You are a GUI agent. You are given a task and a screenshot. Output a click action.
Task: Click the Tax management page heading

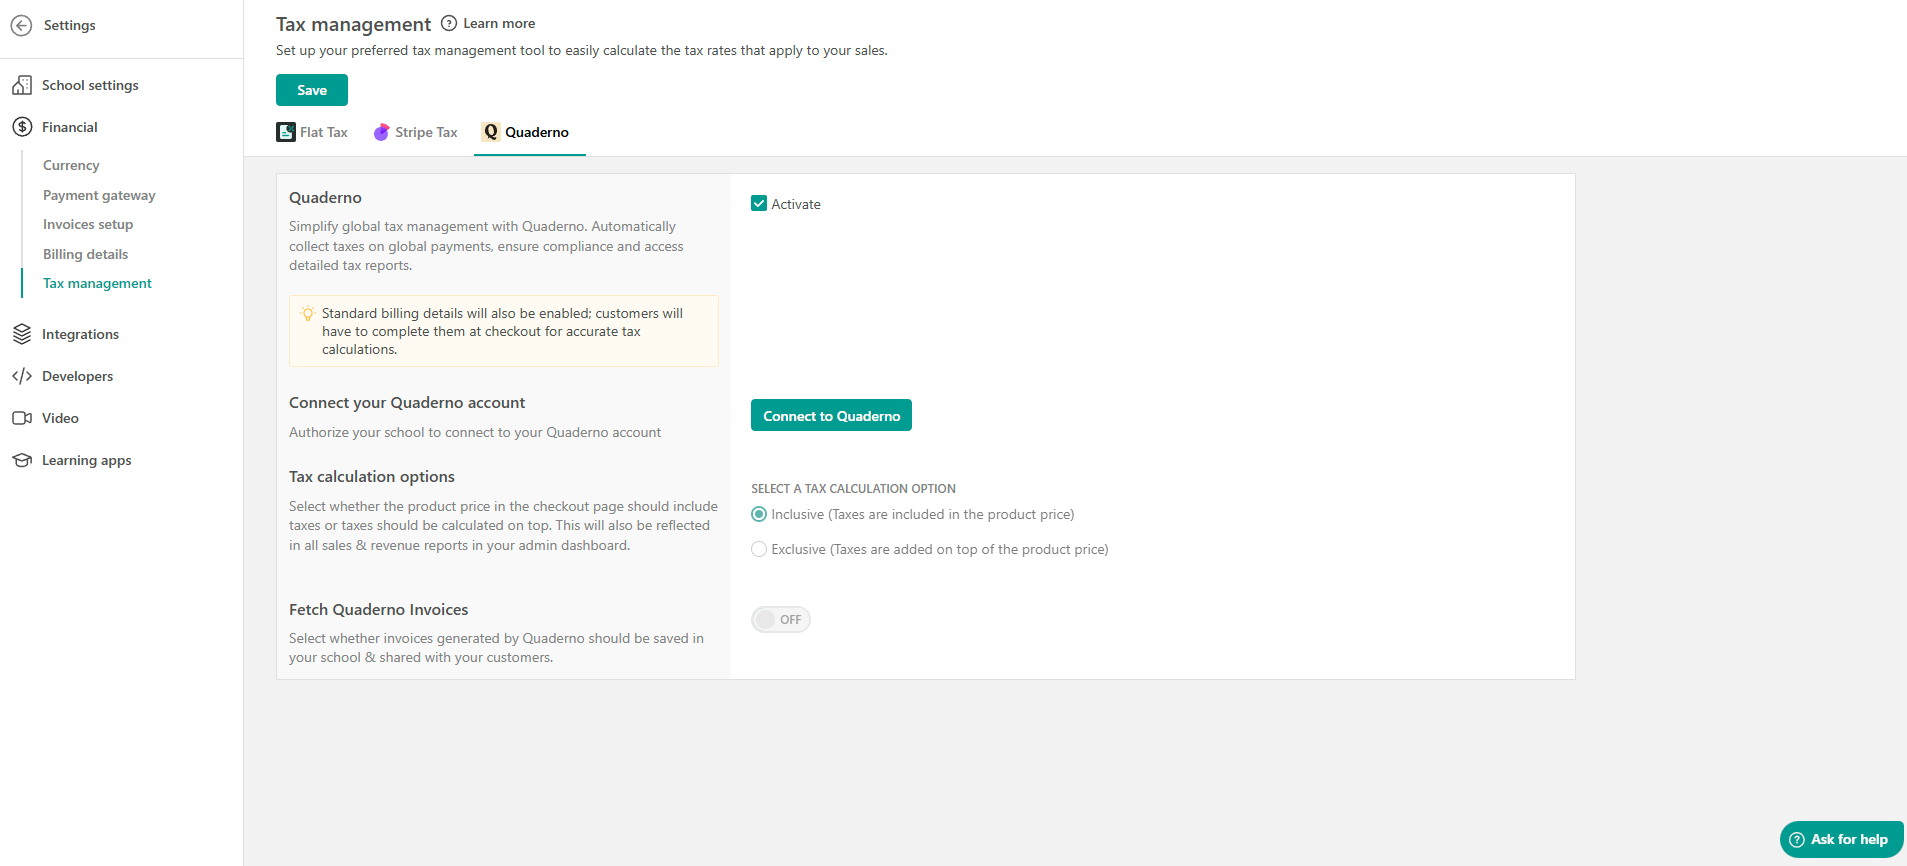tap(353, 24)
